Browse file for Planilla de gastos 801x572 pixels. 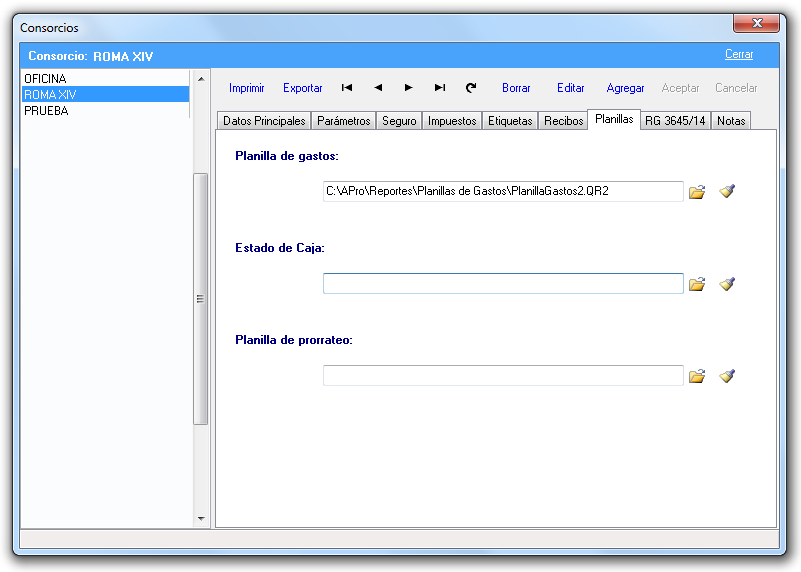(697, 191)
